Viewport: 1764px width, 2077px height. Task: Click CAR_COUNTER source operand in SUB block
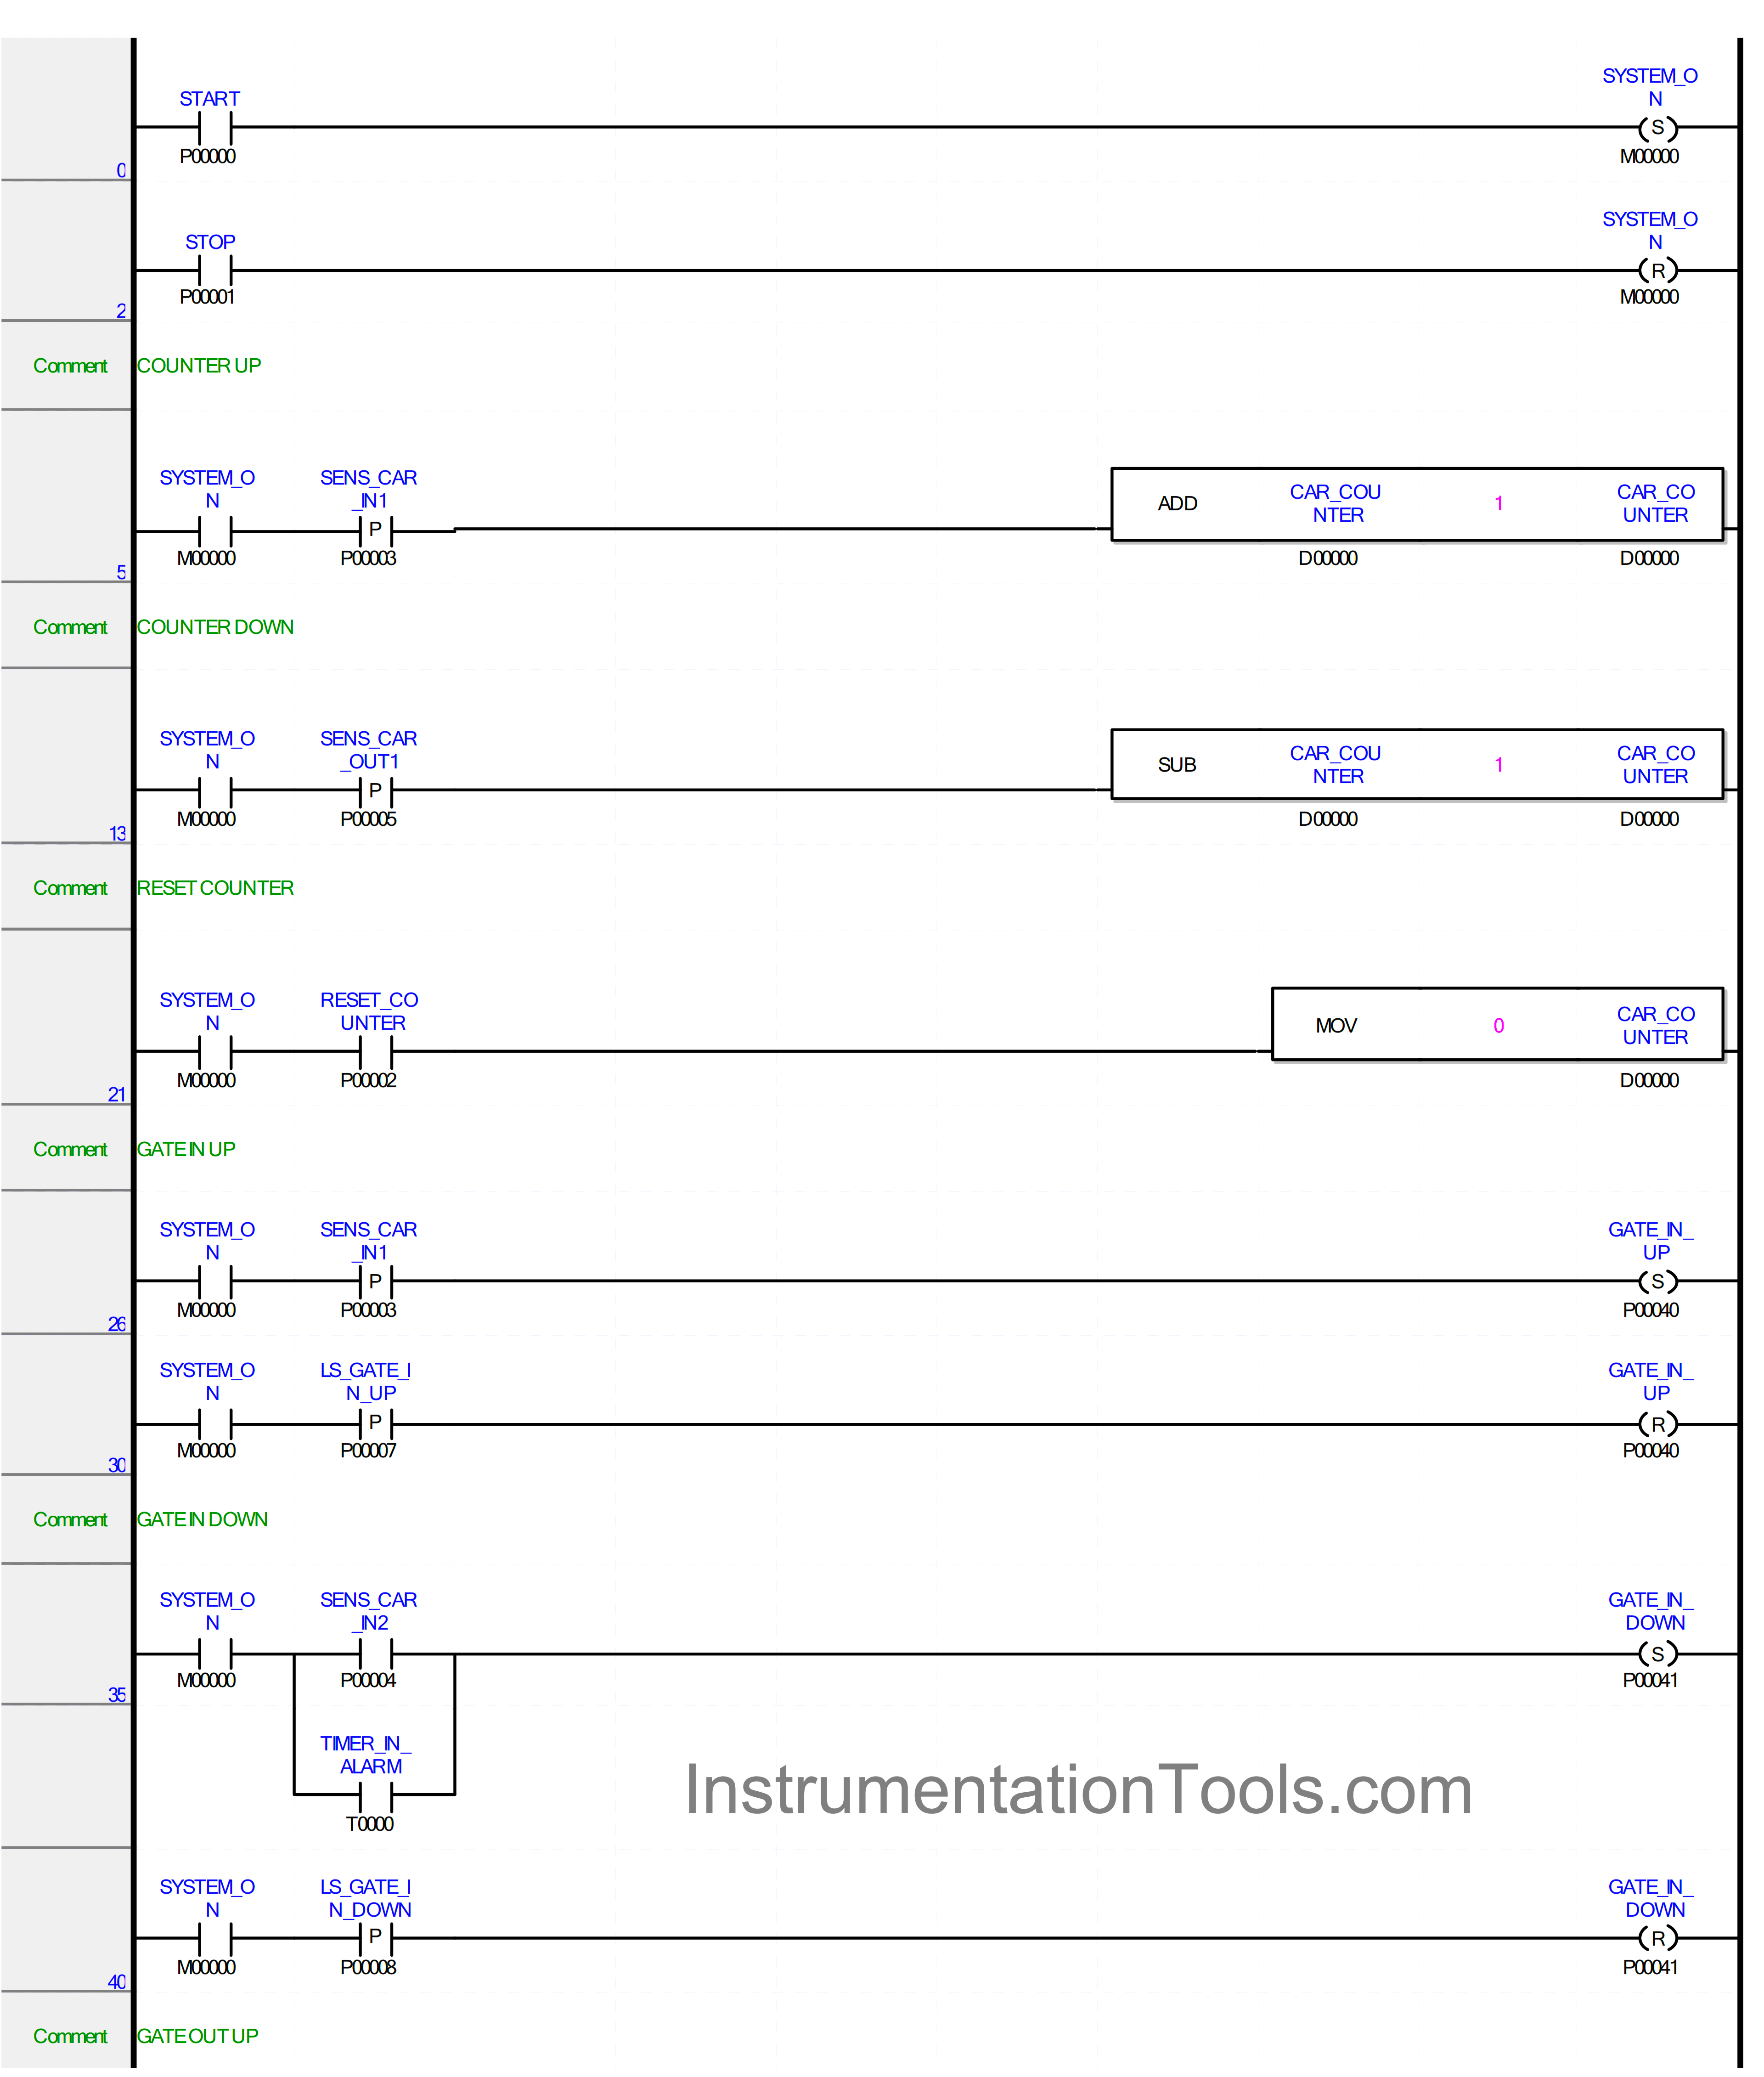(1336, 765)
